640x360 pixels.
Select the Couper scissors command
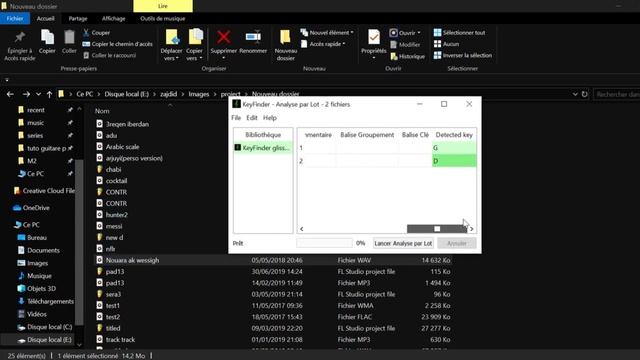click(96, 33)
